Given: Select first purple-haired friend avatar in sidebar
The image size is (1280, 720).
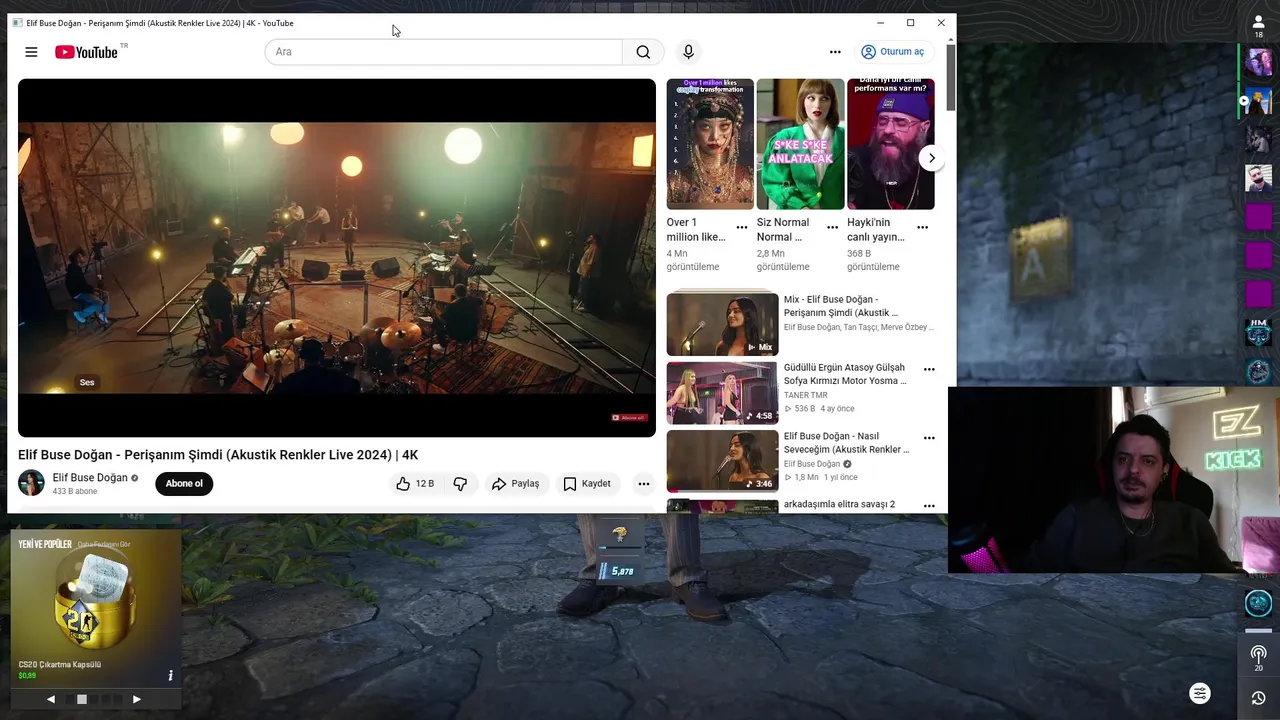Looking at the screenshot, I should click(x=1259, y=62).
